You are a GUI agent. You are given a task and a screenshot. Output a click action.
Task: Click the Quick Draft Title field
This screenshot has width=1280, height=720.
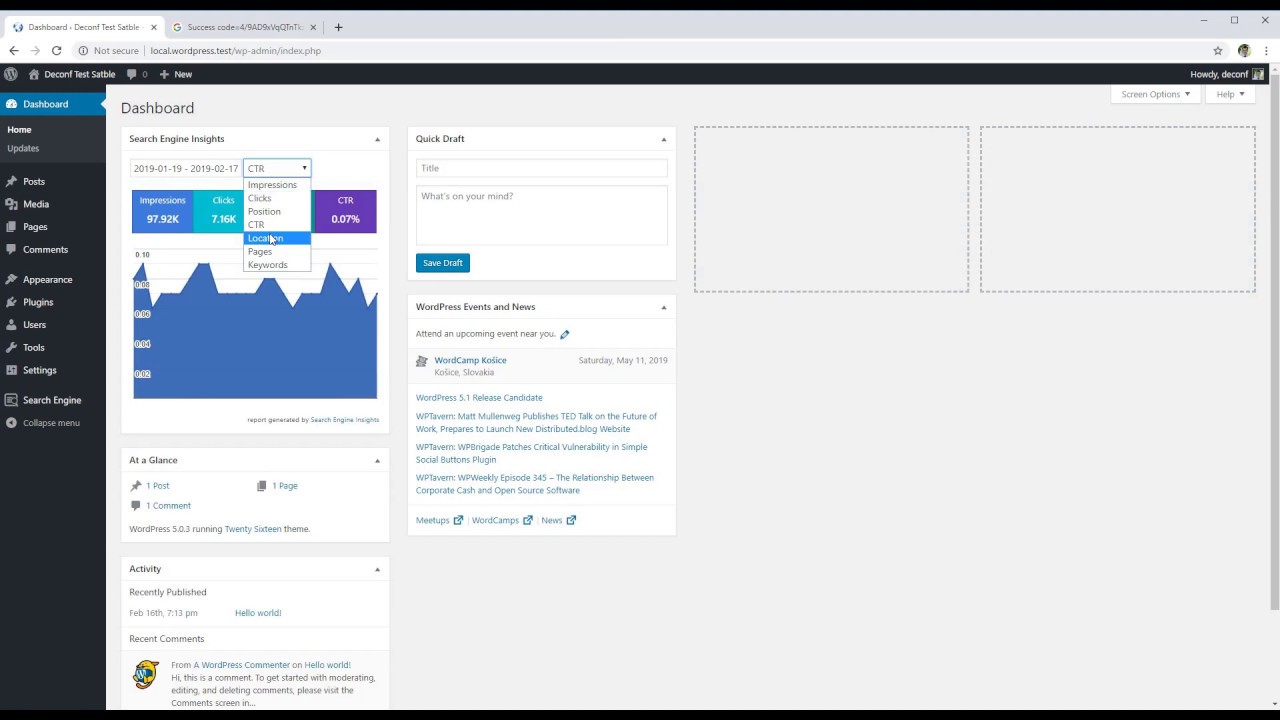541,168
